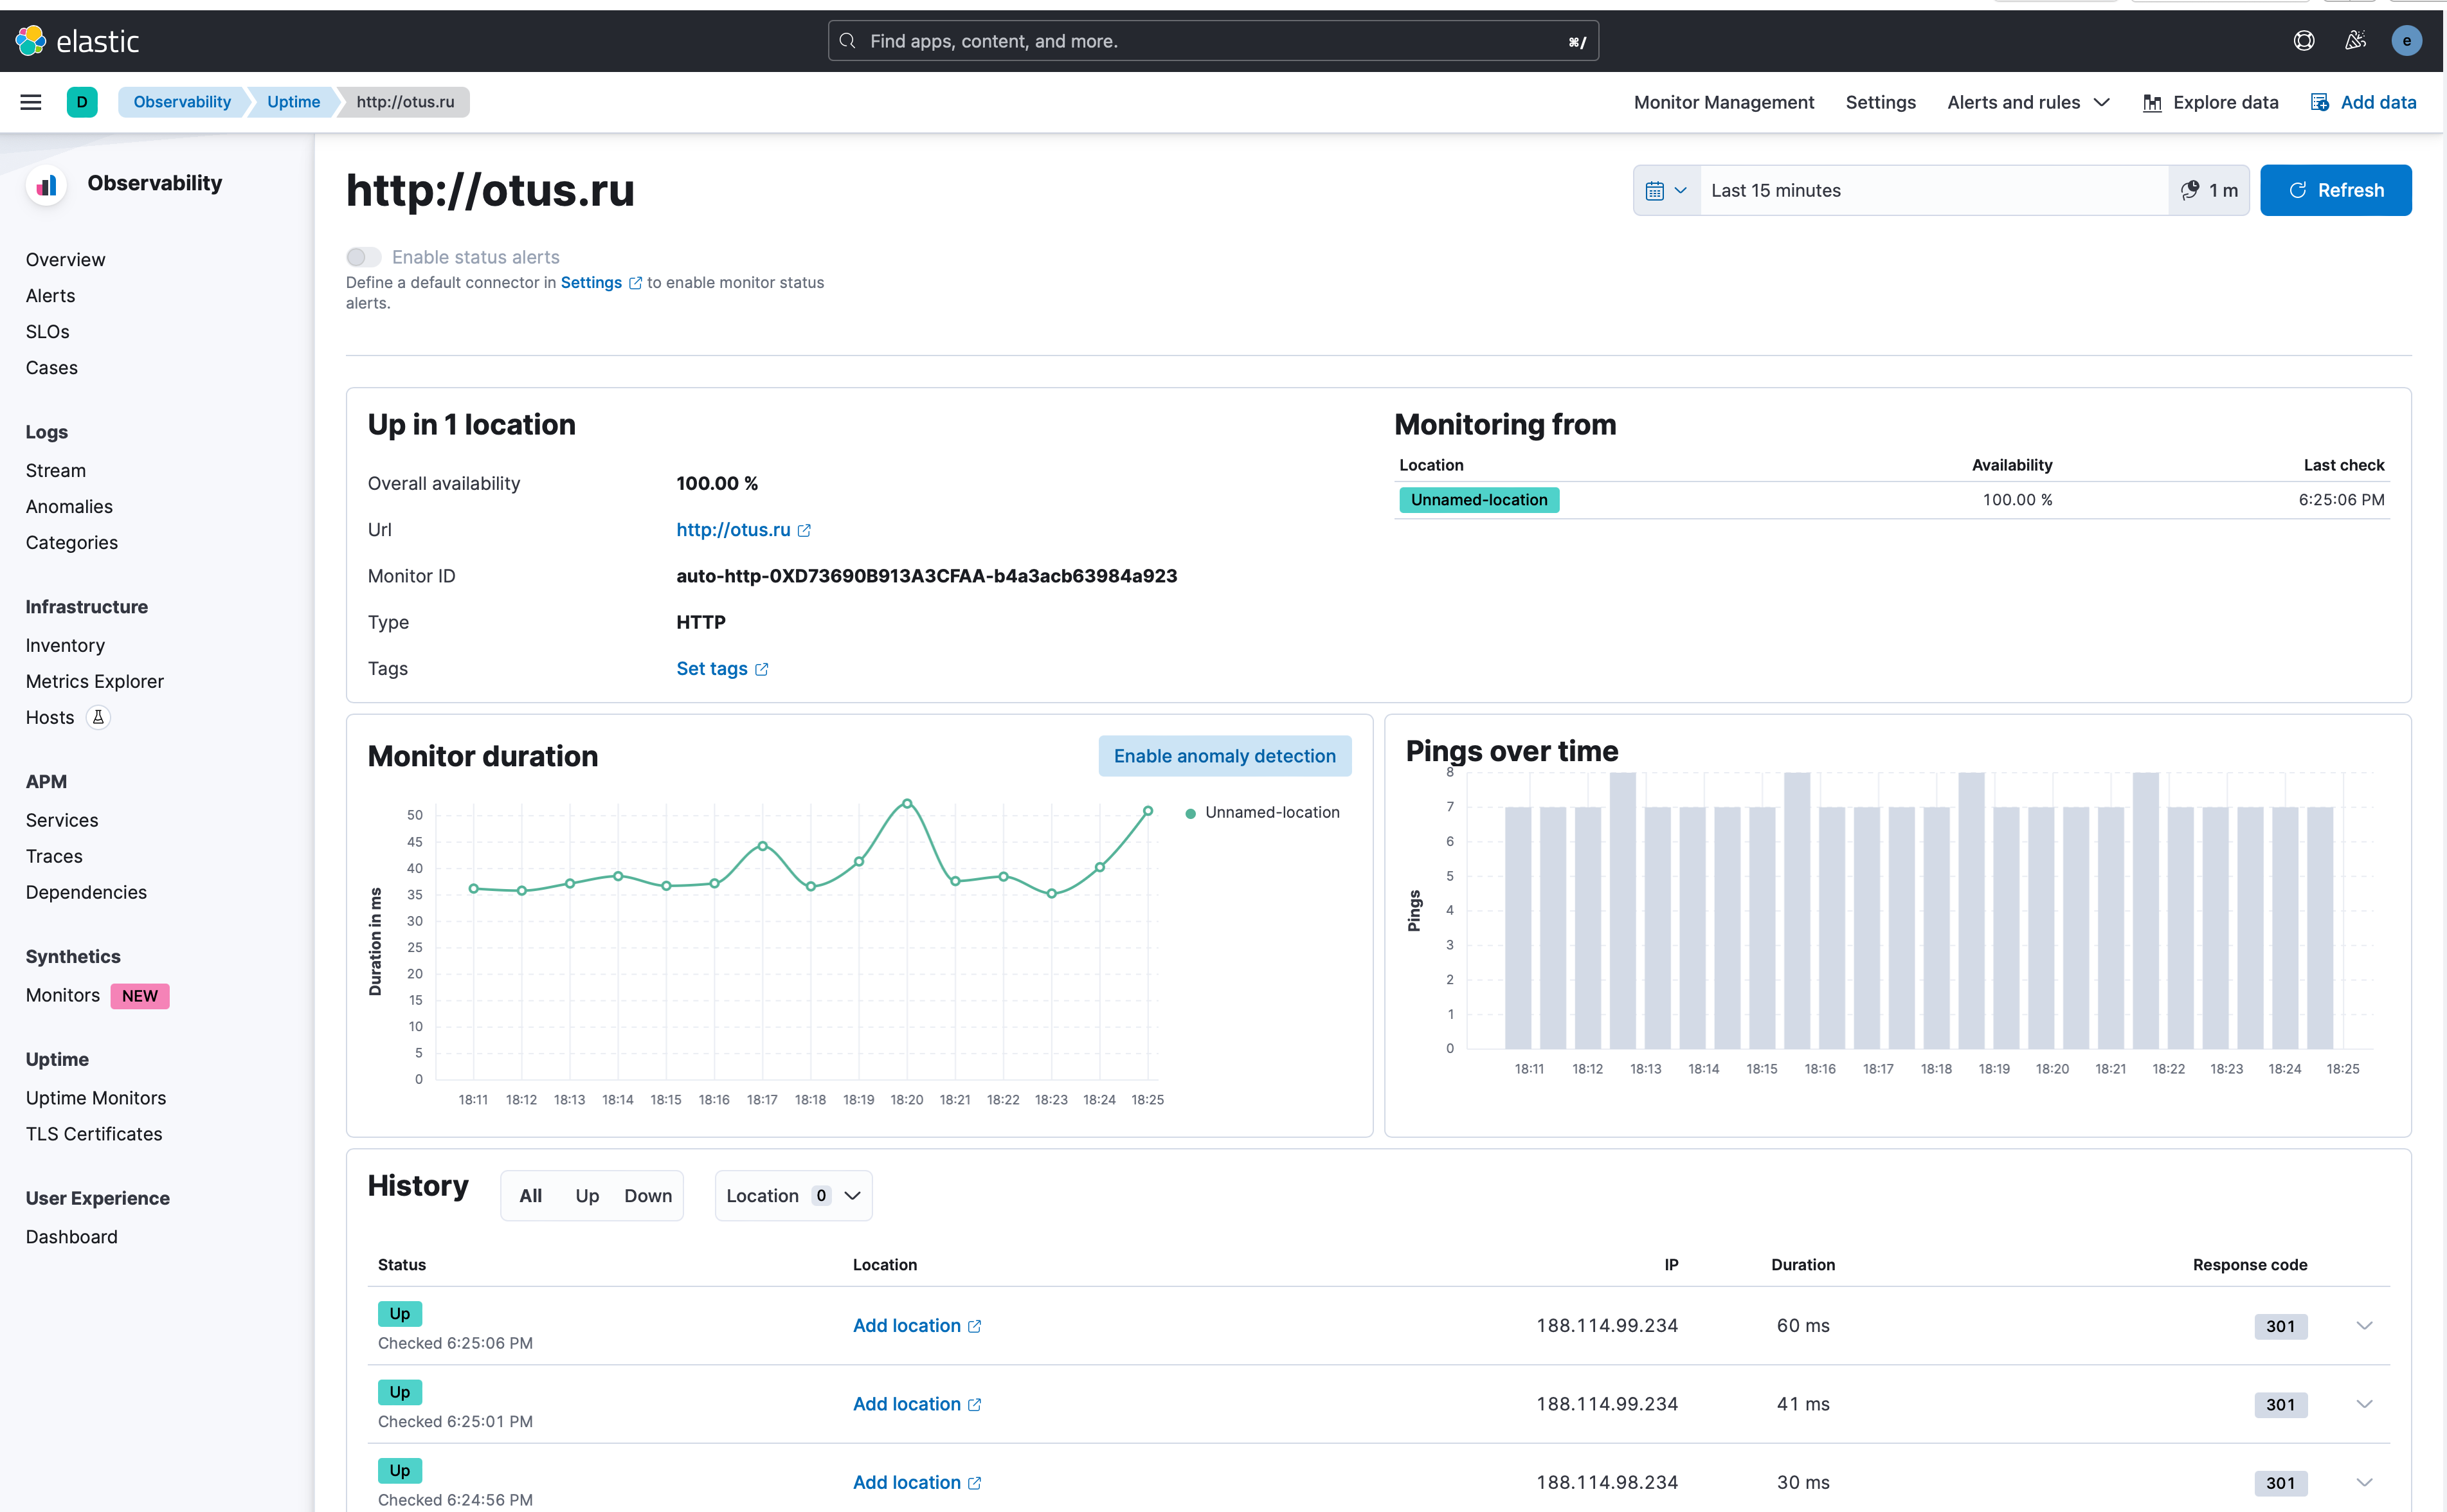Click the last 18:25 point on duration chart
The width and height of the screenshot is (2447, 1512).
coord(1148,811)
